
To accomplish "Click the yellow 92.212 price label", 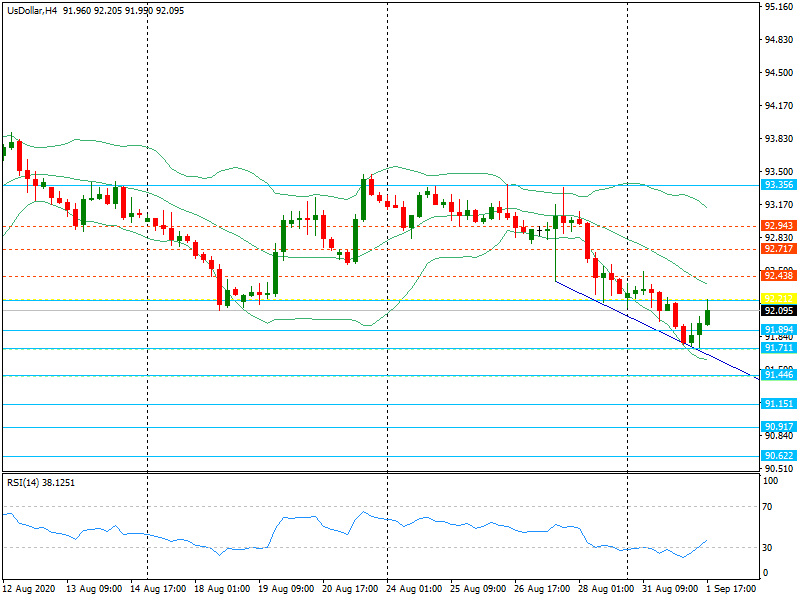I will tap(778, 299).
